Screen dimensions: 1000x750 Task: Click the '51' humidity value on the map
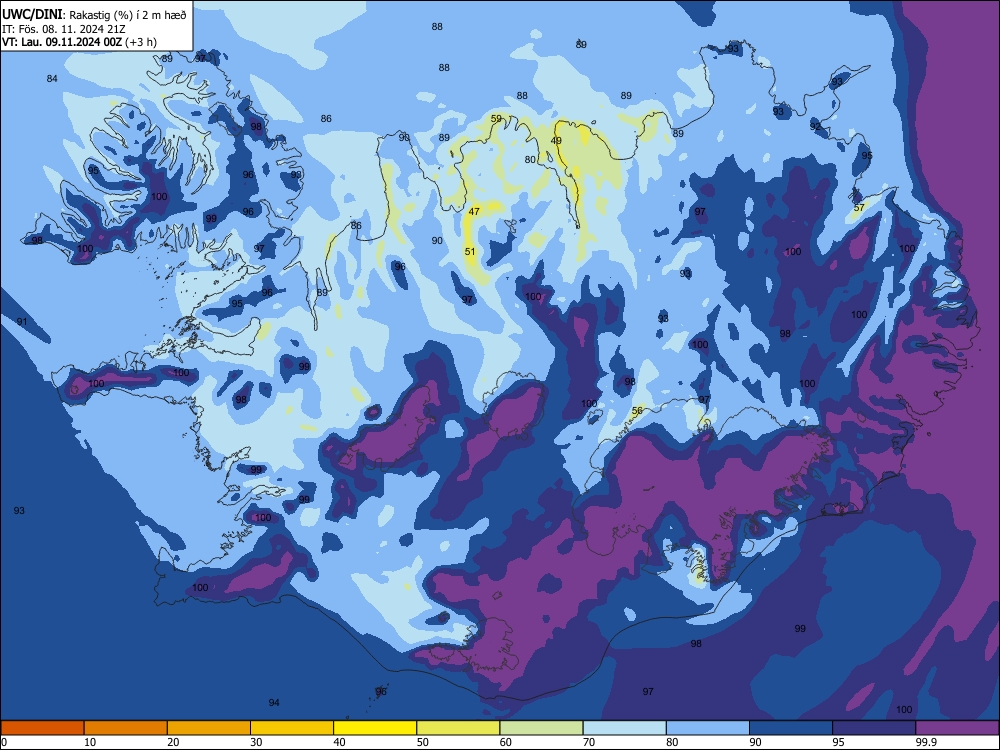tap(470, 251)
